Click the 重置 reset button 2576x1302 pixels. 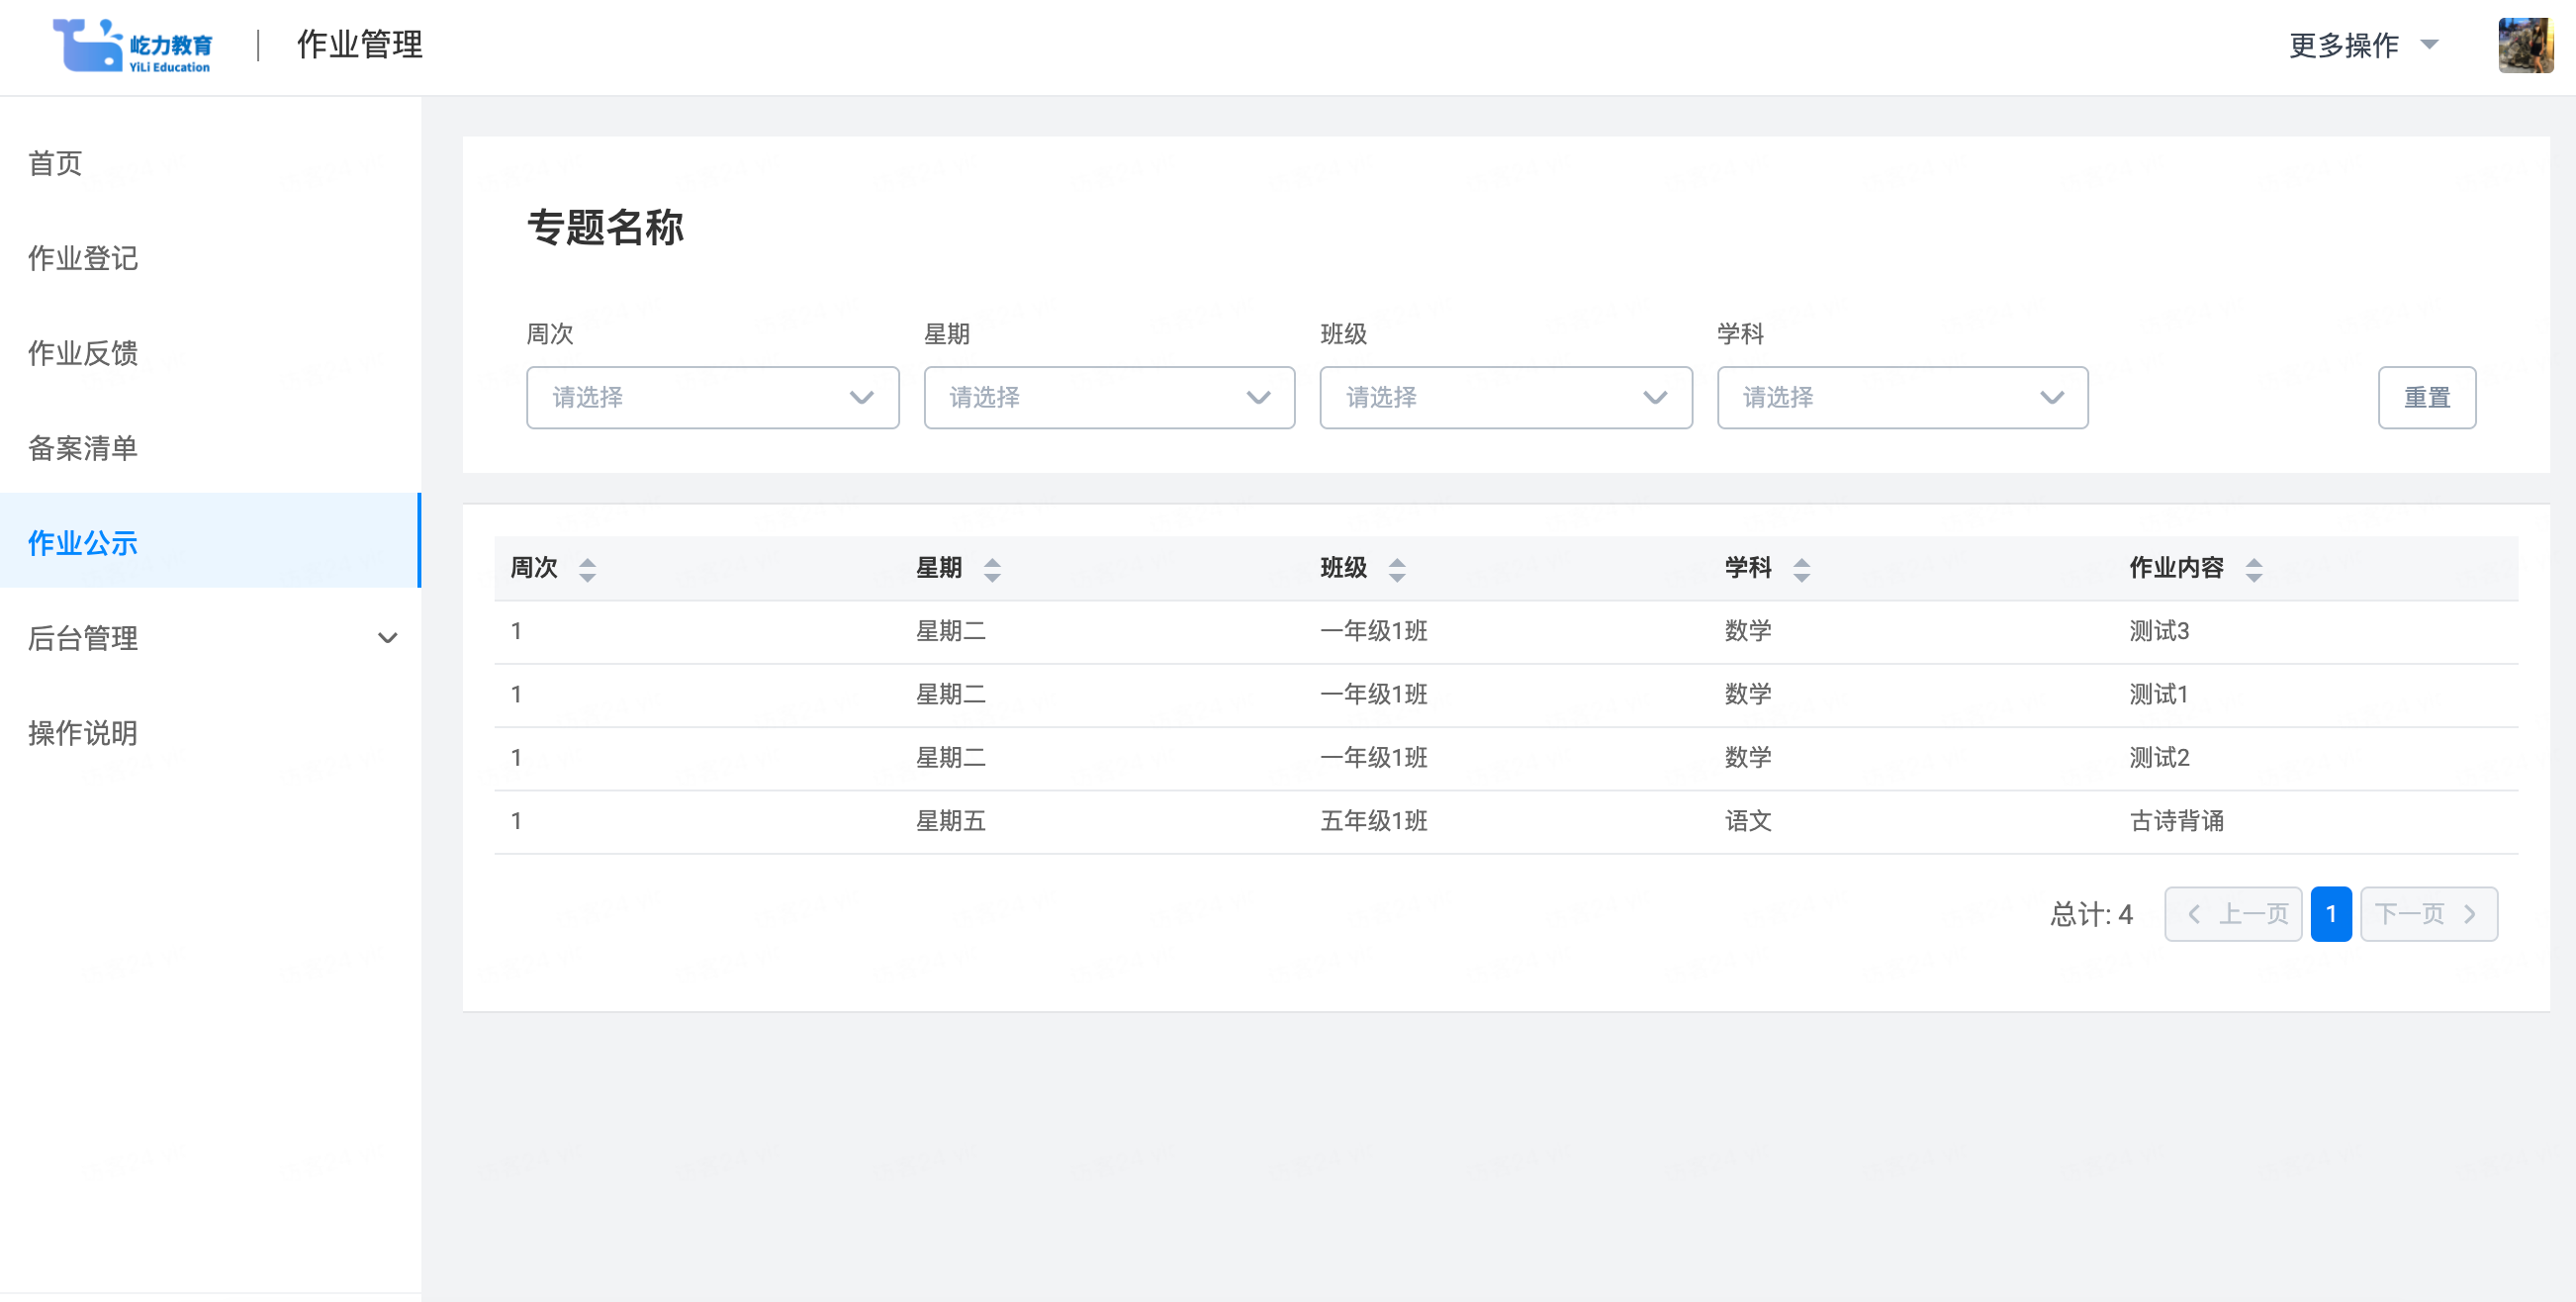point(2426,397)
